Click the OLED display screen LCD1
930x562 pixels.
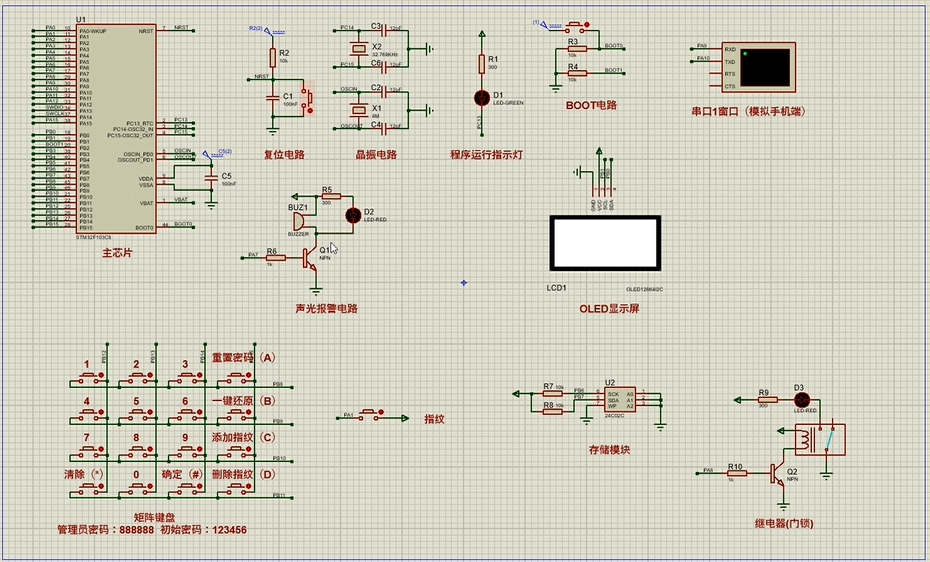tap(605, 243)
